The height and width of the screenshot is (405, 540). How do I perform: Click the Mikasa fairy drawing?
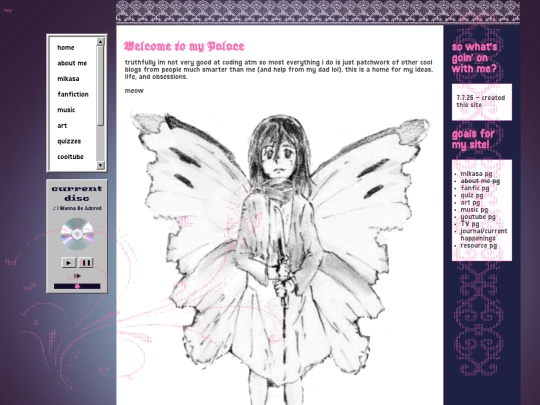tap(280, 257)
